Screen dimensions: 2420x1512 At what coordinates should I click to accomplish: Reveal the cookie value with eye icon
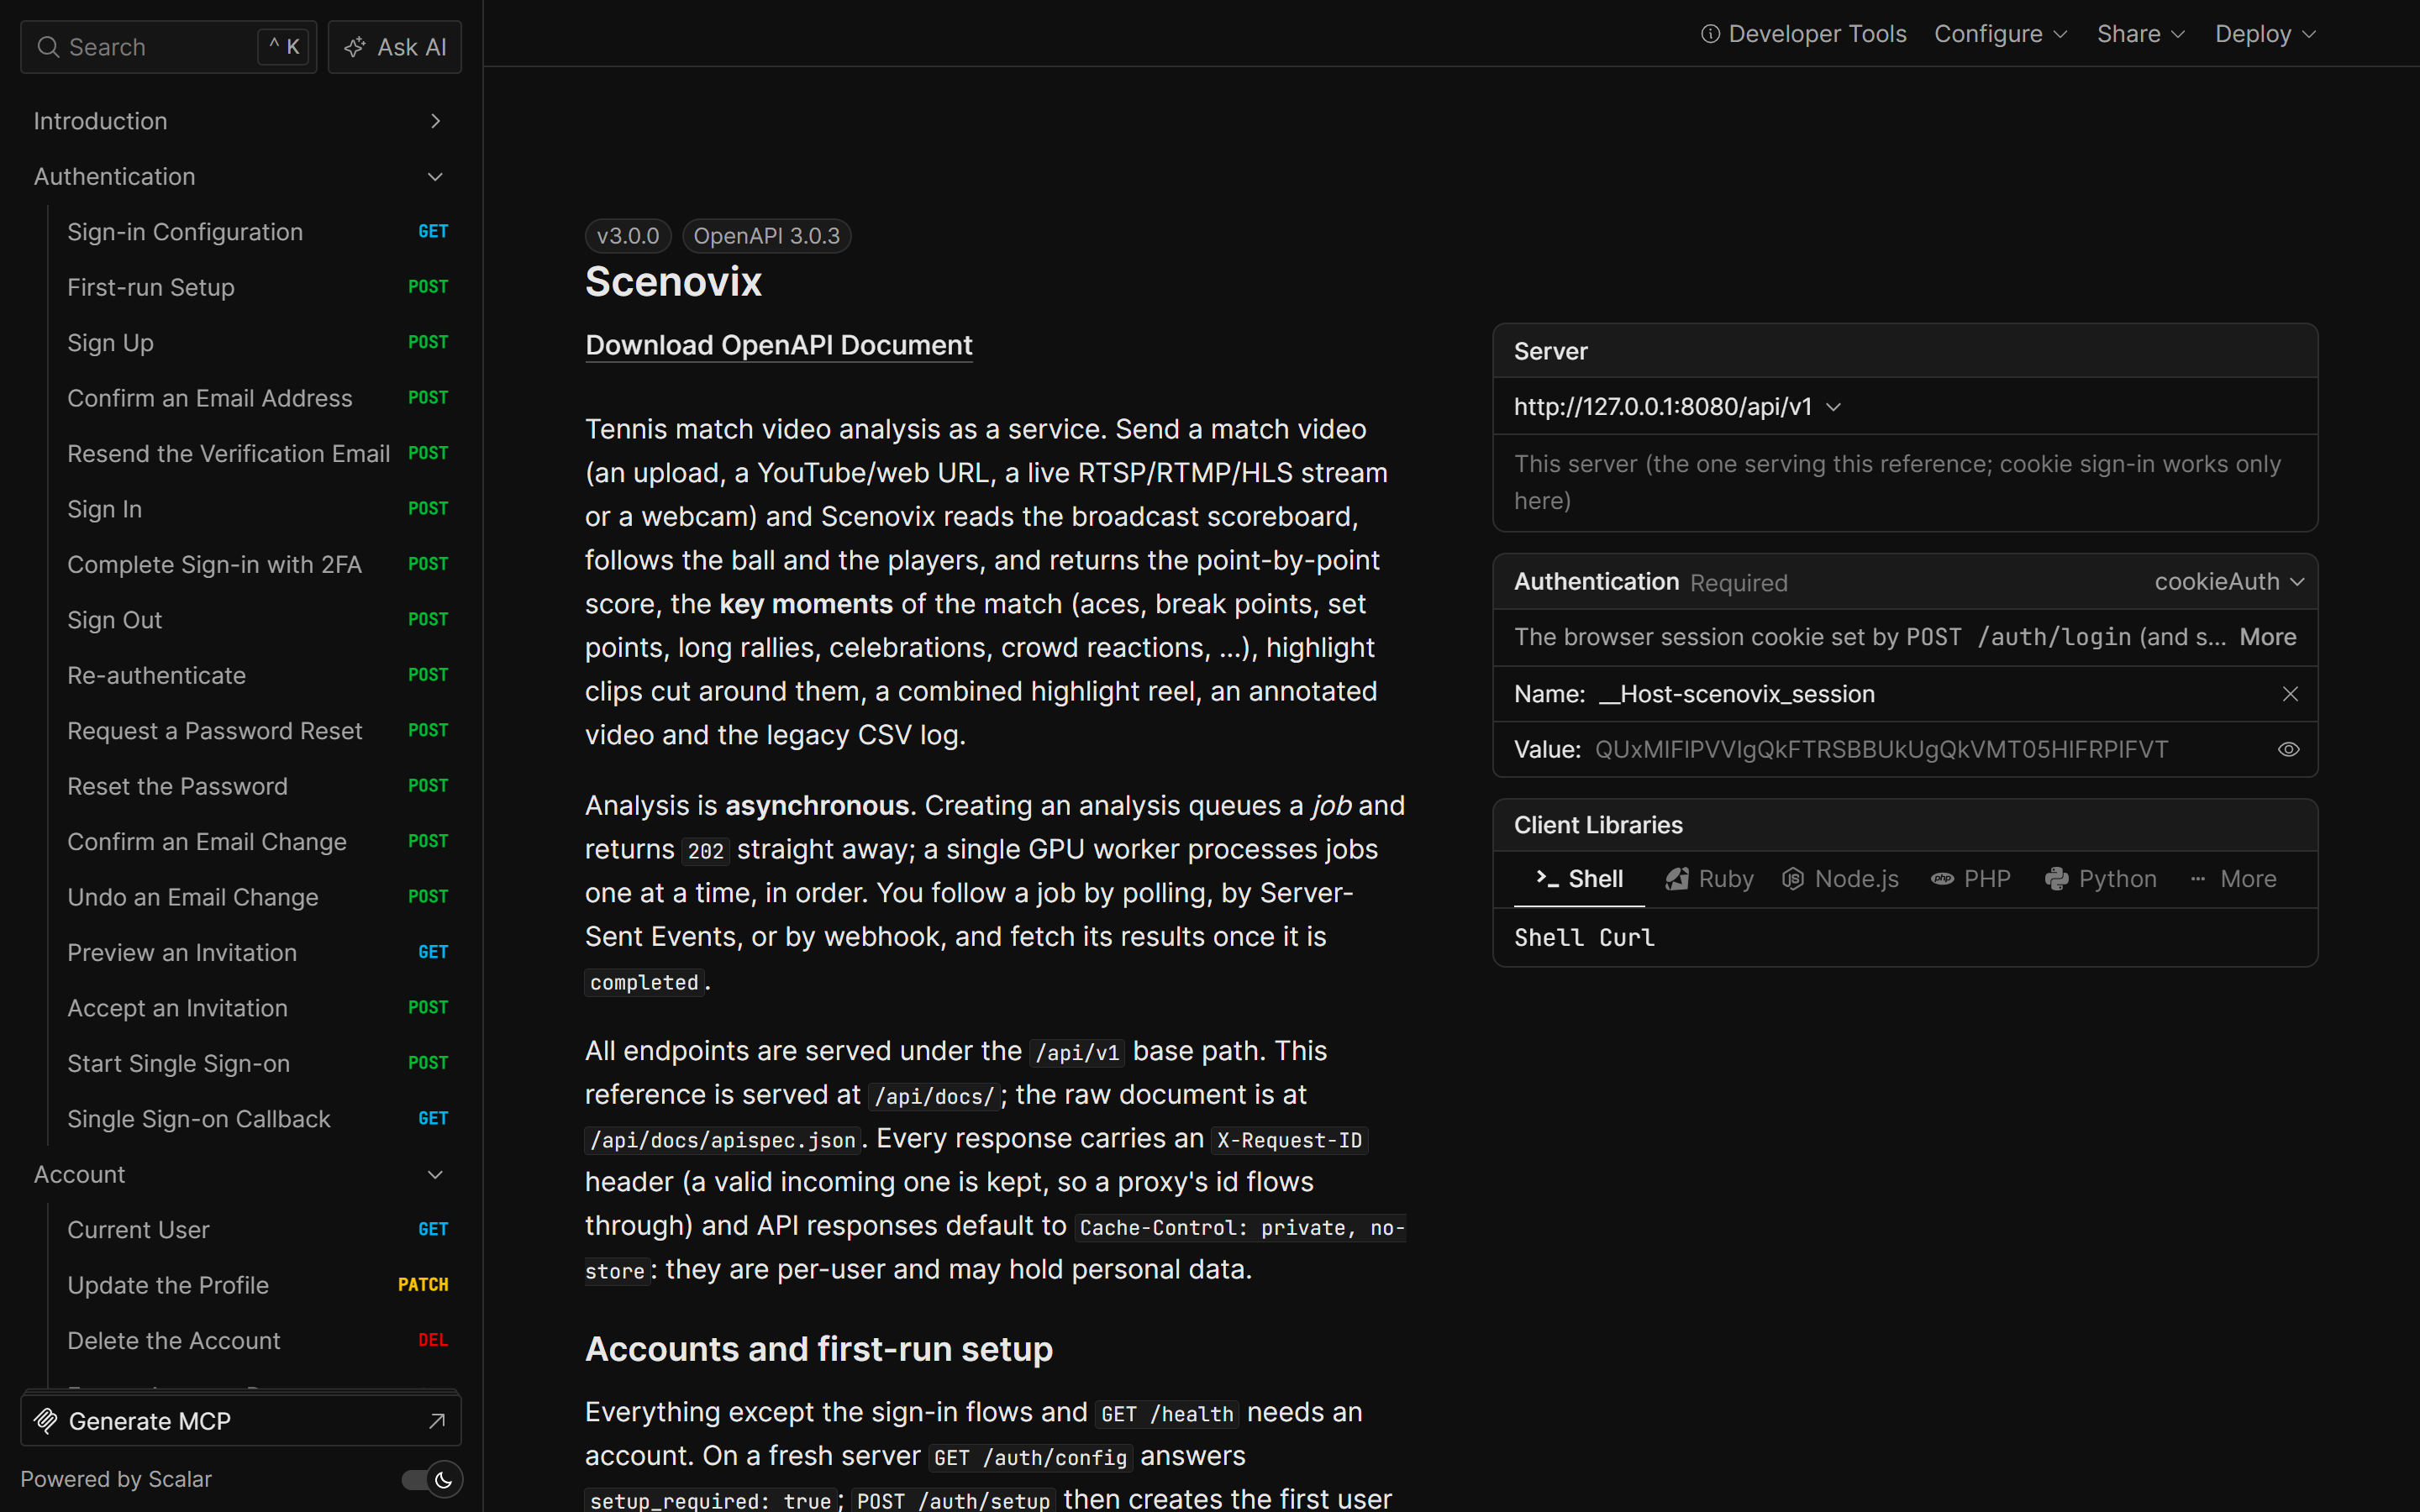tap(2288, 750)
